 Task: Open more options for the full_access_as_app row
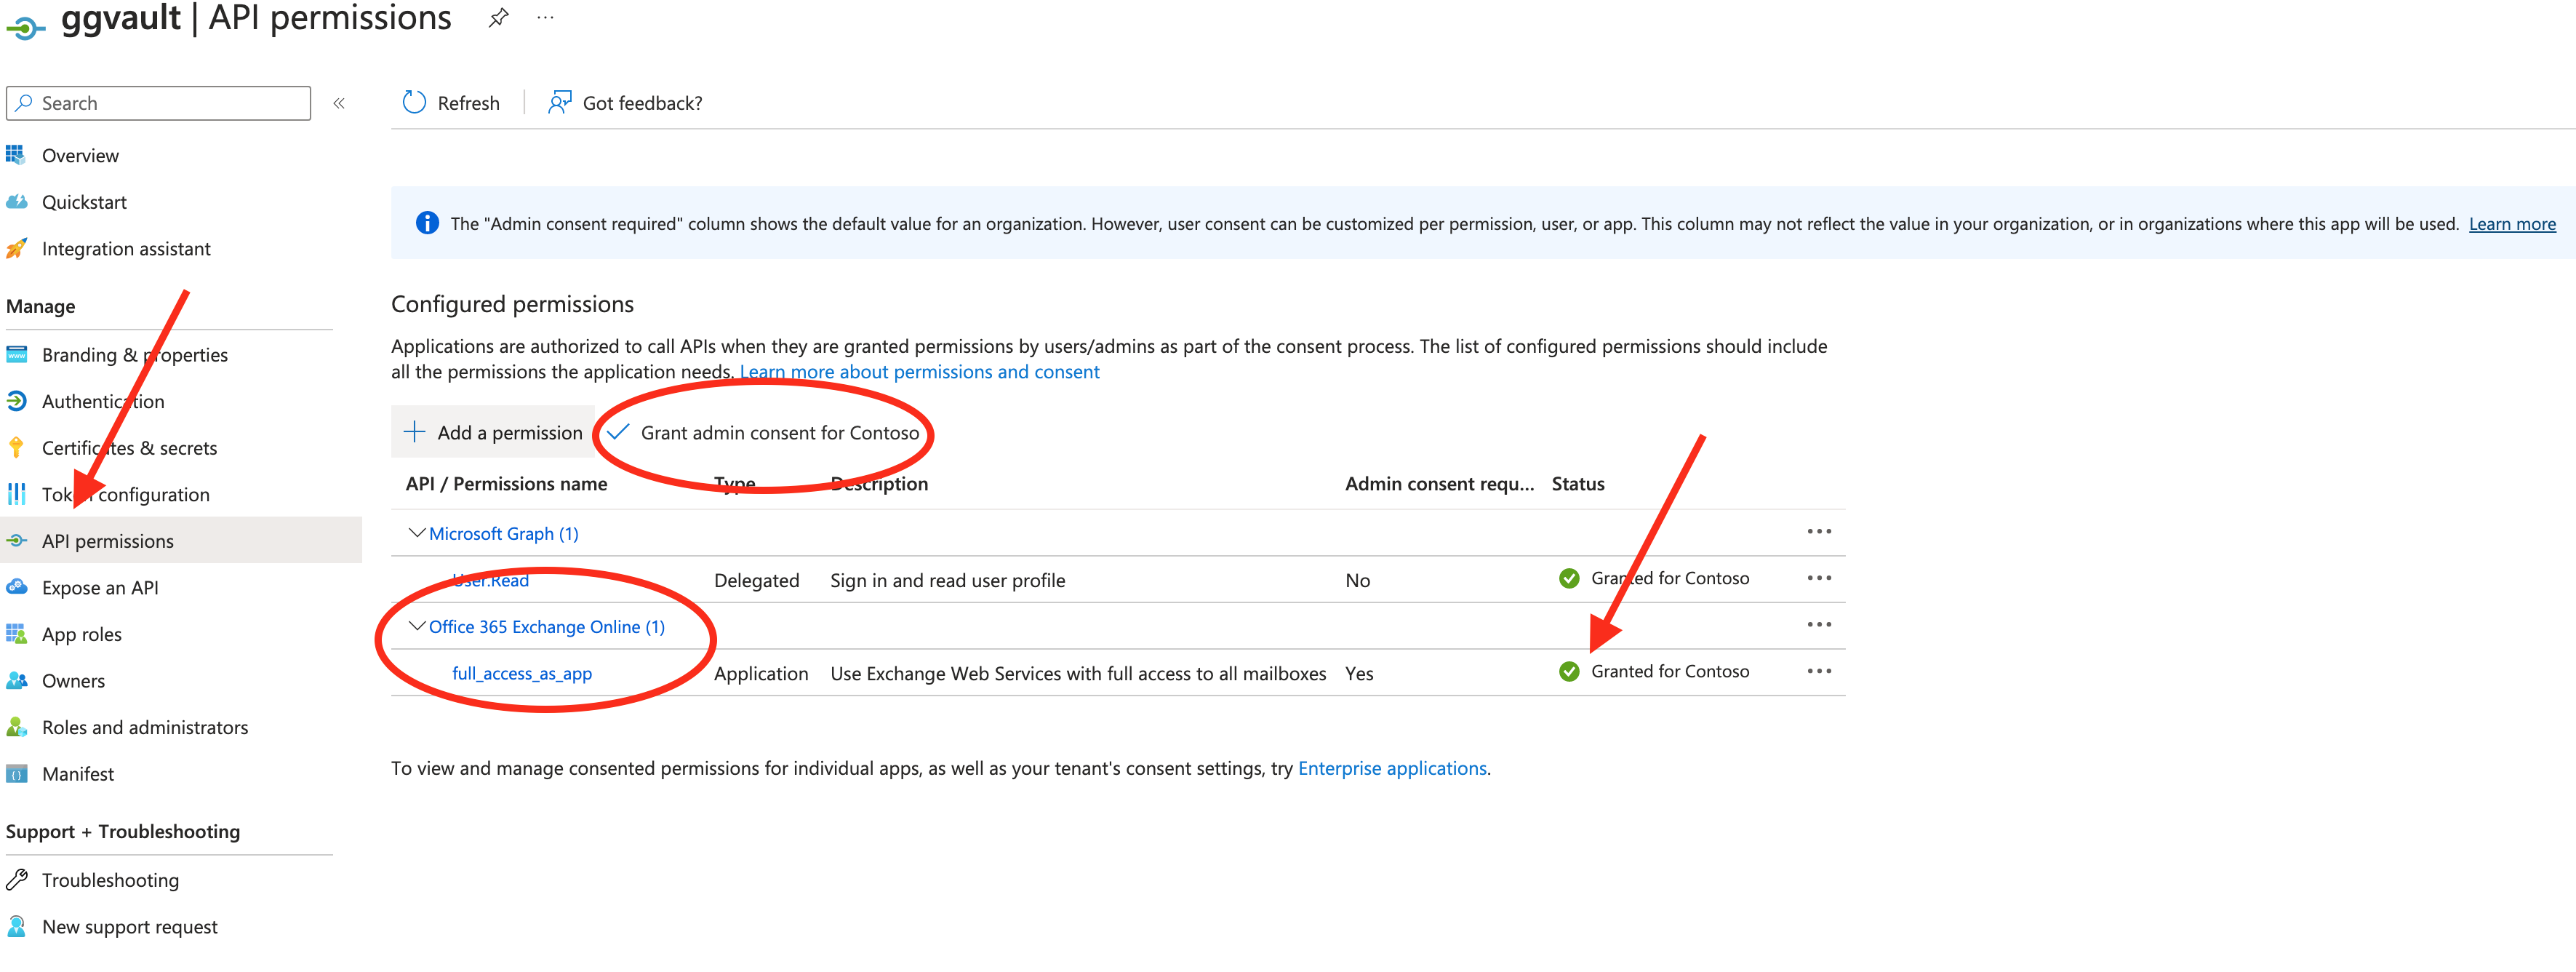(x=1820, y=671)
